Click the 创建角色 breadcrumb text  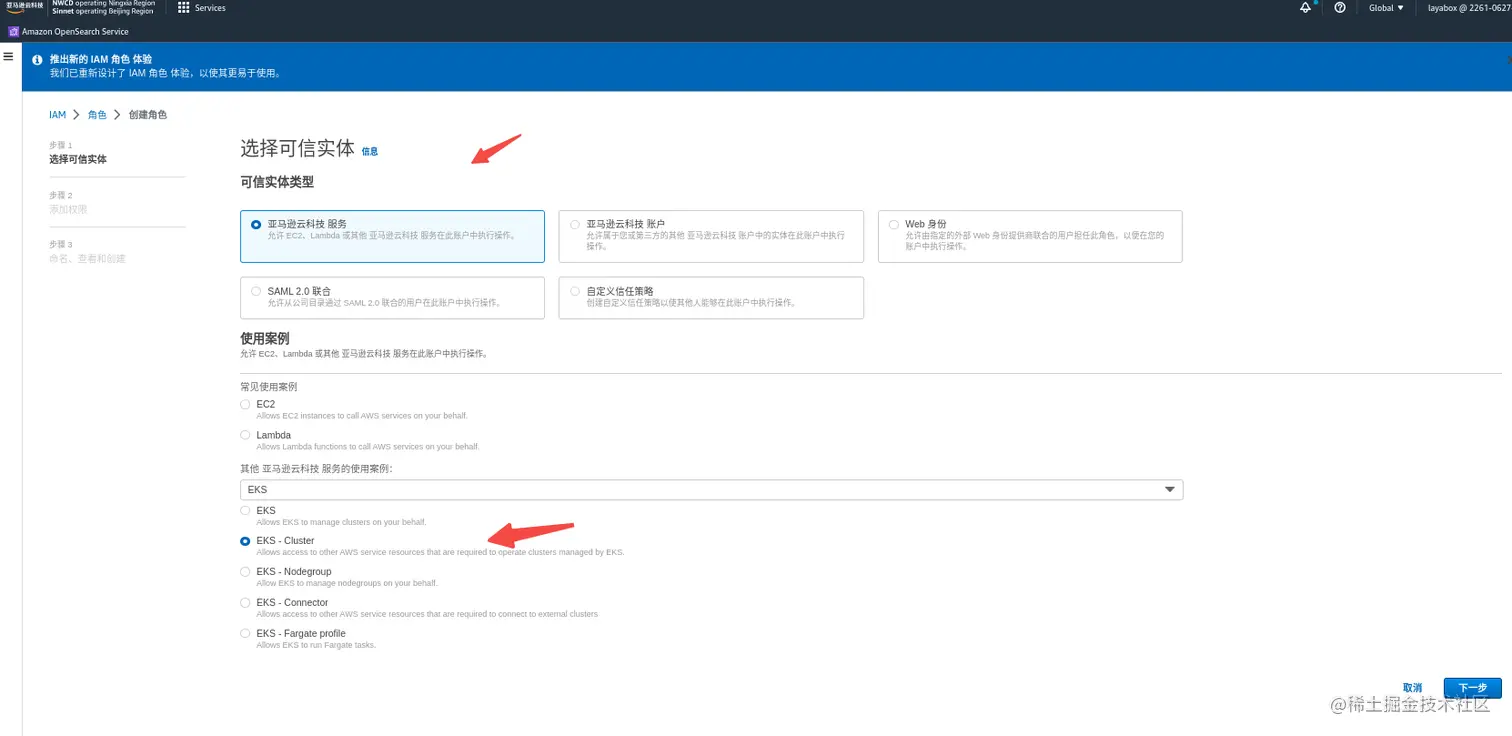148,115
